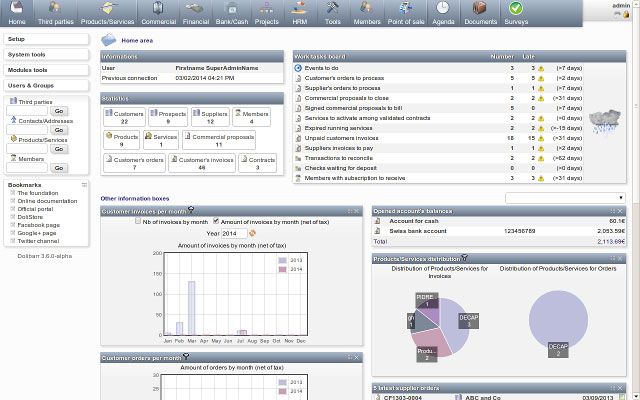
Task: Click the March bar in invoices chart
Action: pyautogui.click(x=191, y=308)
